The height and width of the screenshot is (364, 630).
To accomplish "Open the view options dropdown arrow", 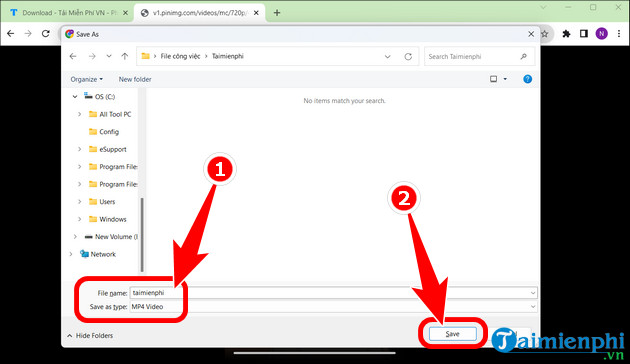I will [505, 79].
